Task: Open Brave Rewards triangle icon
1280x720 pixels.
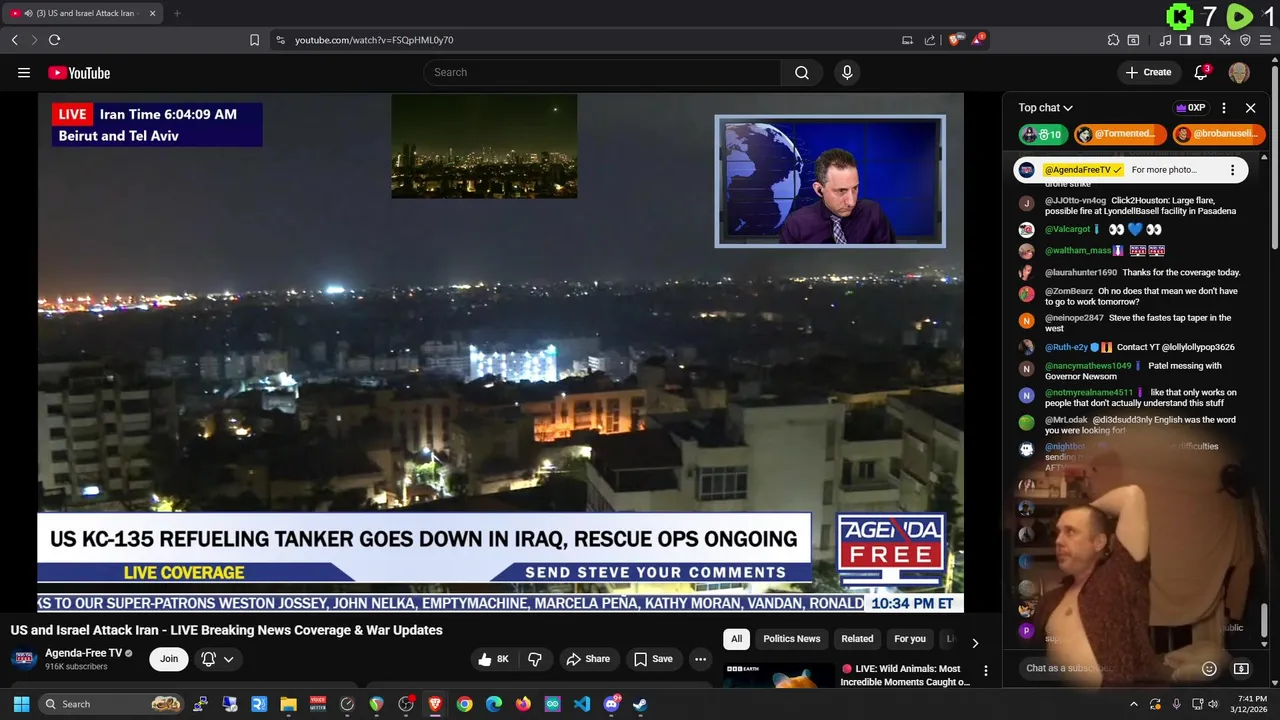Action: point(978,40)
